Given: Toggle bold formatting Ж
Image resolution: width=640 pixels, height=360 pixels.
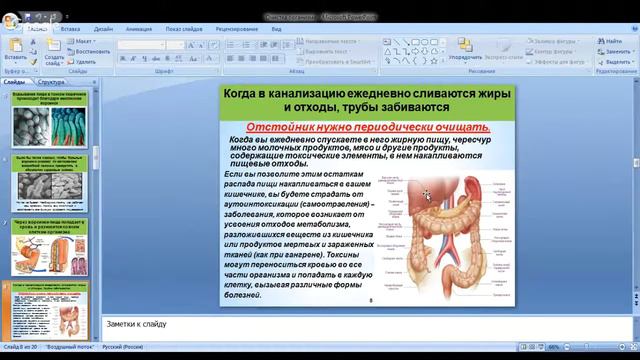Looking at the screenshot, I should point(122,59).
